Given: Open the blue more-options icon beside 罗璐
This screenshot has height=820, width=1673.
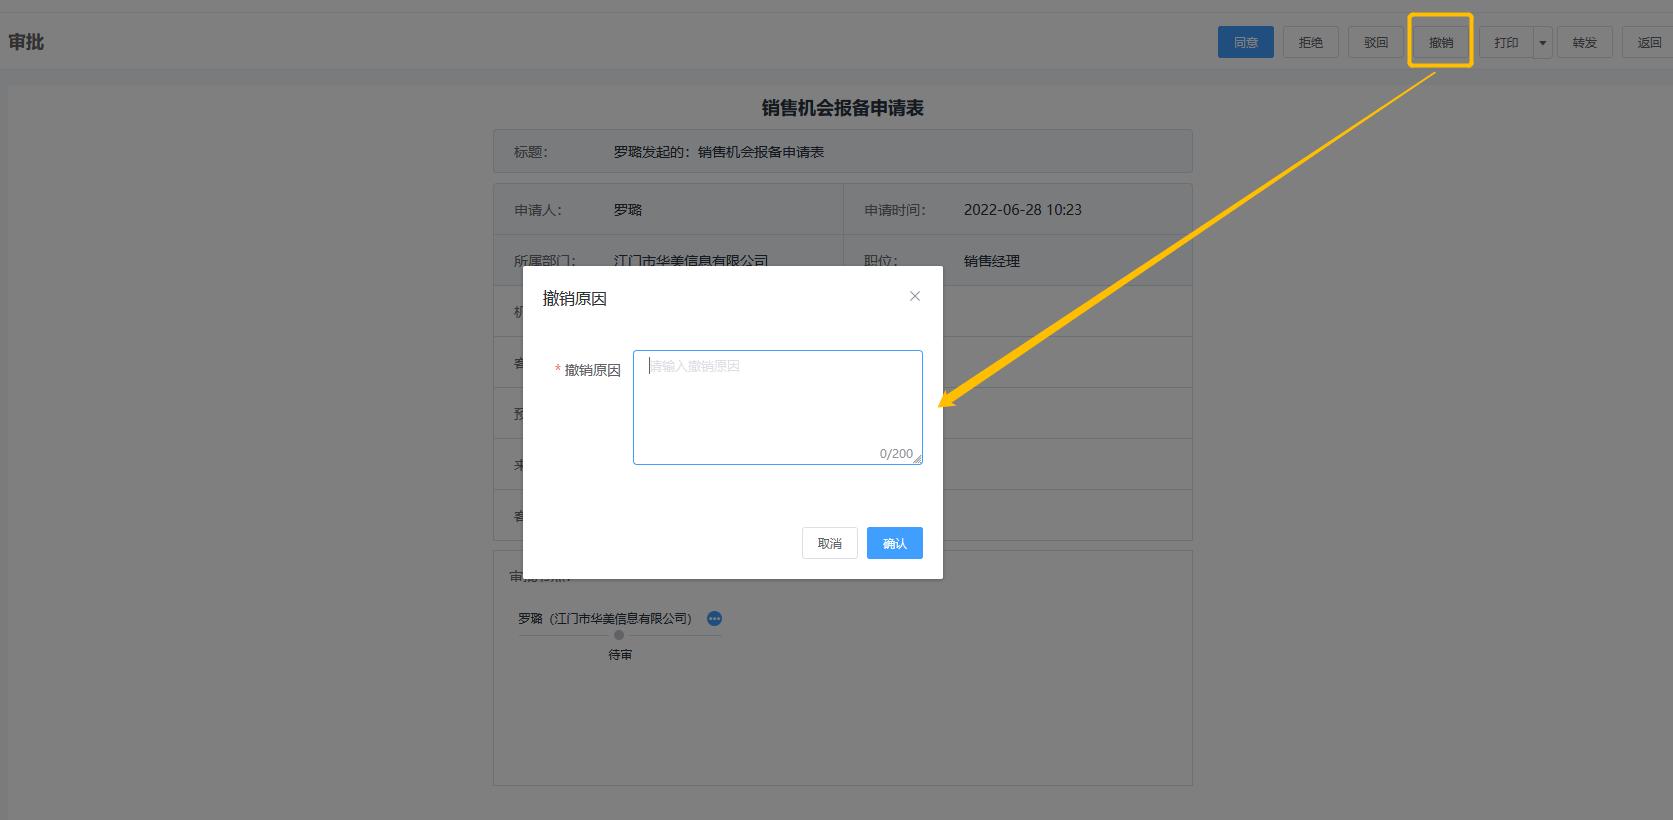Looking at the screenshot, I should point(714,619).
